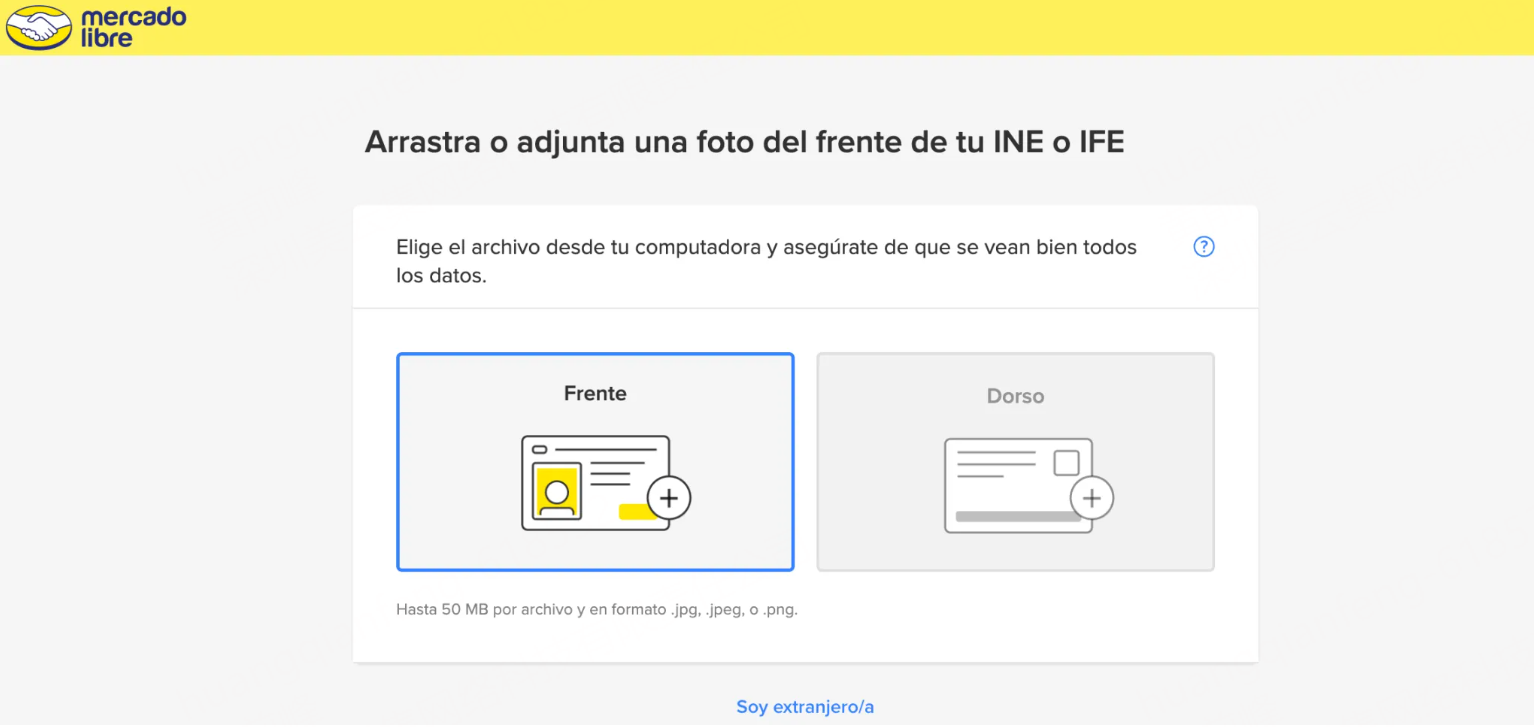Click the plus icon on Dorso card

pyautogui.click(x=1092, y=498)
